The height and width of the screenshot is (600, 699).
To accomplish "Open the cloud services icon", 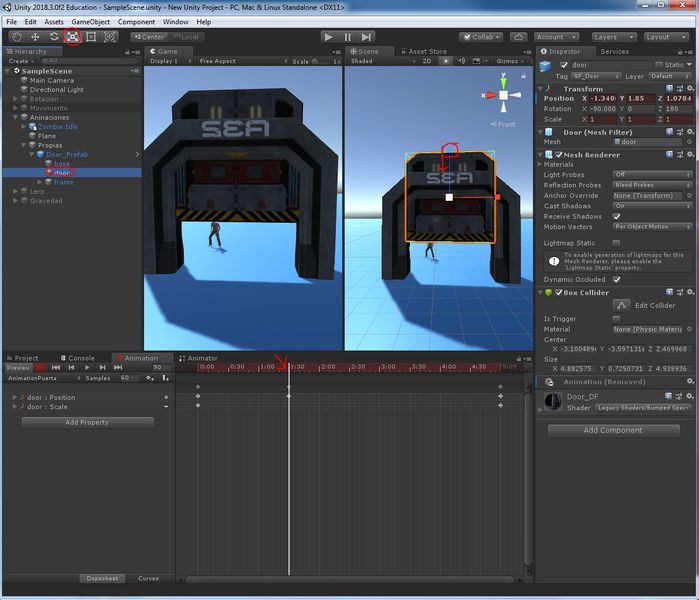I will coord(518,37).
